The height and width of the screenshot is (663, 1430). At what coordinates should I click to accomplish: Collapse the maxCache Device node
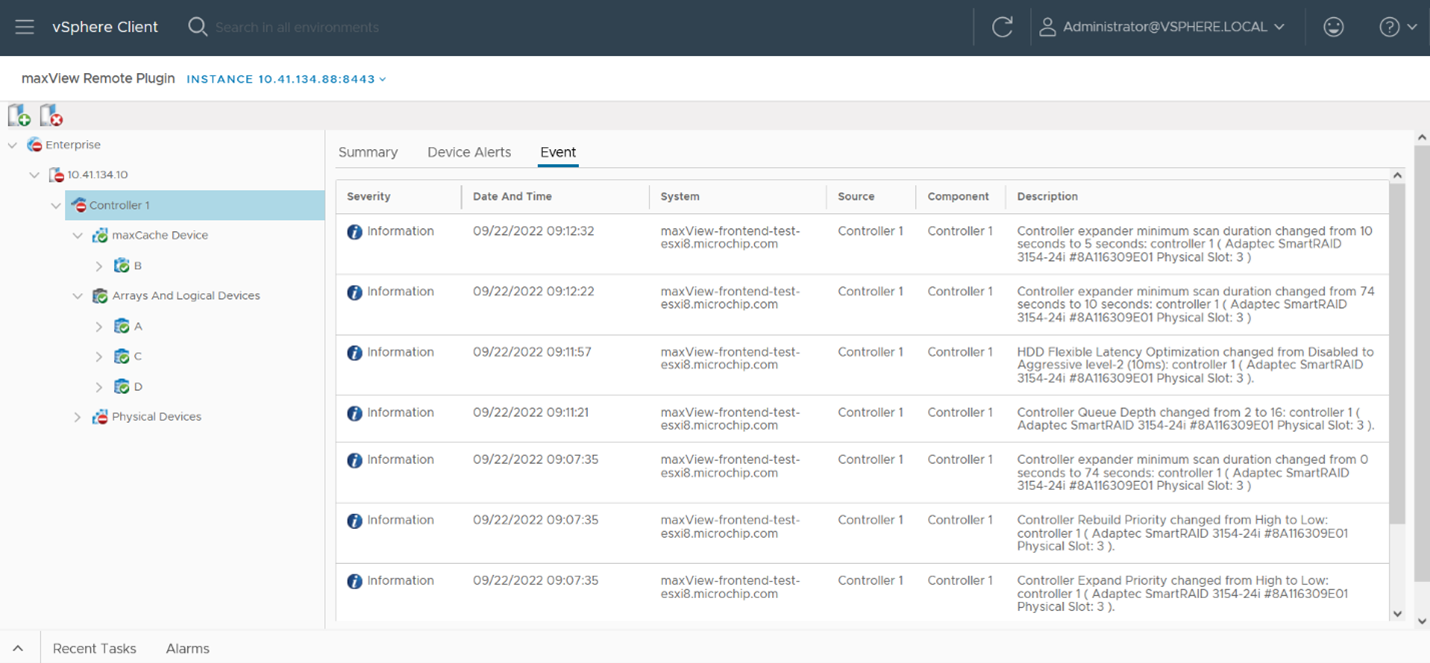coord(78,236)
